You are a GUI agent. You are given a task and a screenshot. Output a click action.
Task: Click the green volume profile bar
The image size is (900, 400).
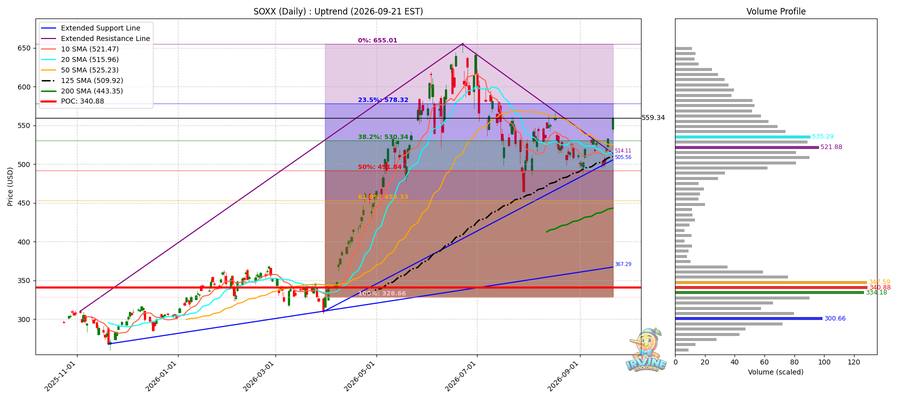pyautogui.click(x=770, y=293)
